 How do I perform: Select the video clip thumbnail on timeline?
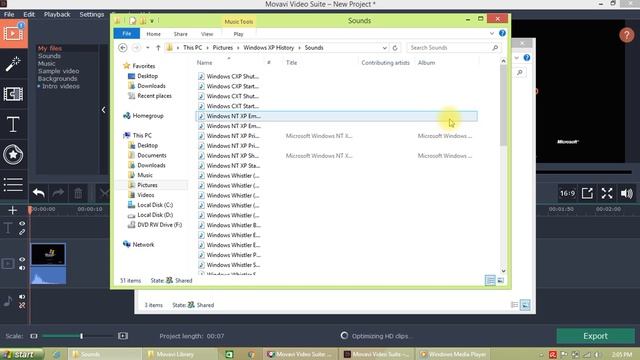48,255
